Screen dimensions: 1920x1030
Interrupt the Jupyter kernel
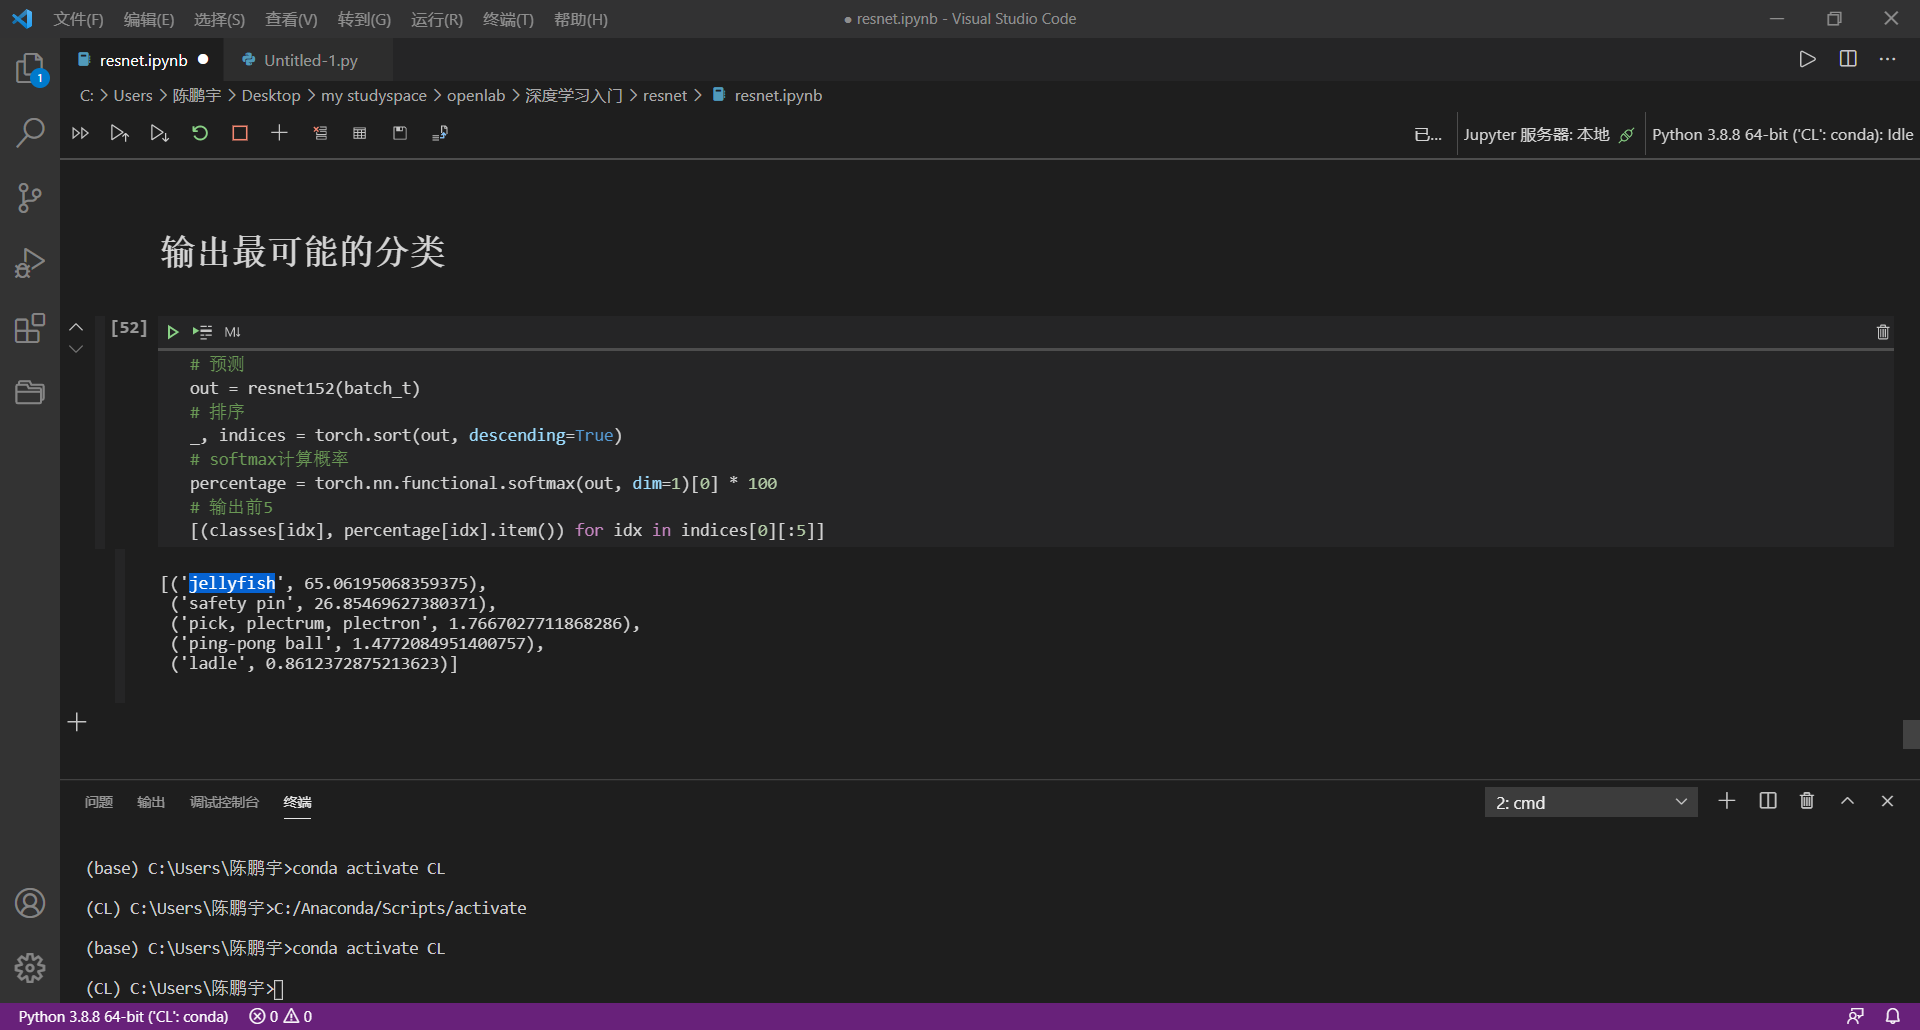point(240,133)
